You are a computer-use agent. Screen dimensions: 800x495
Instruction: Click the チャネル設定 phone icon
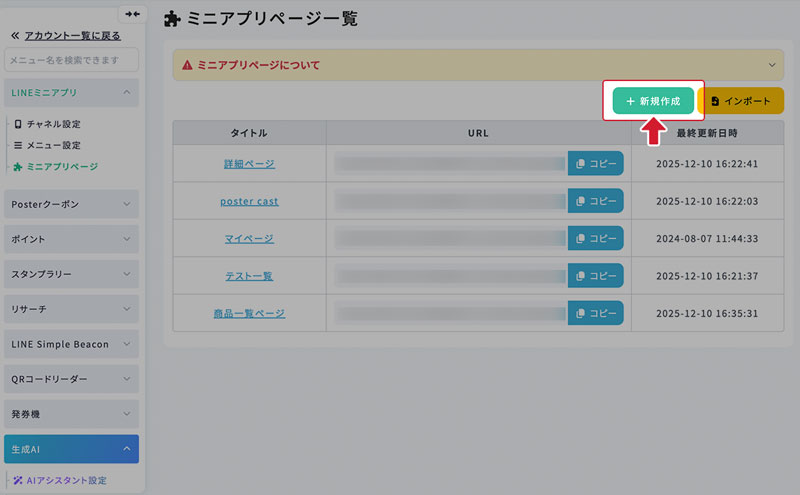click(x=18, y=124)
